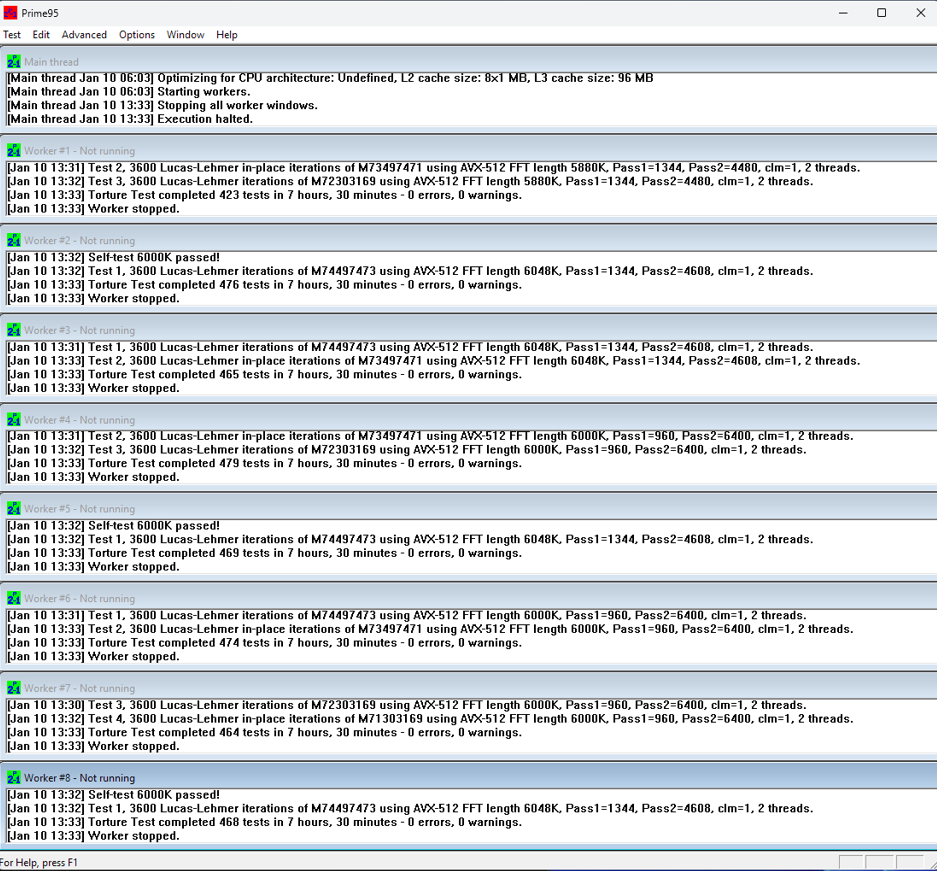Click the Worker #1 window icon
The image size is (937, 871).
pyautogui.click(x=14, y=151)
